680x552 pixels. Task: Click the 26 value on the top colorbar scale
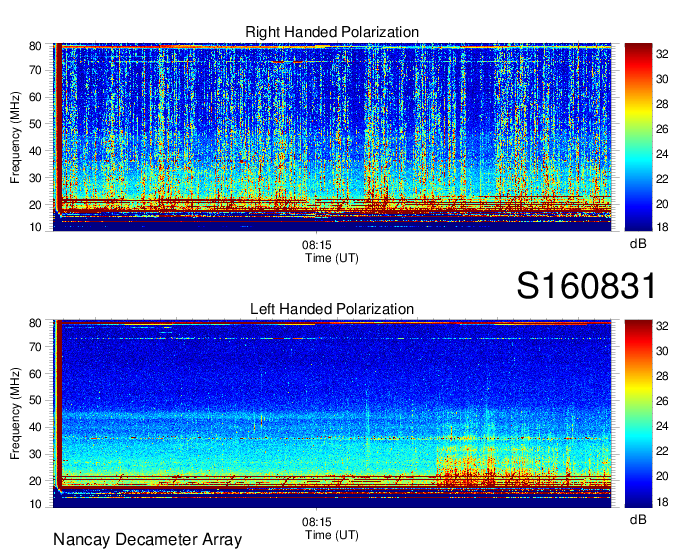tap(662, 129)
